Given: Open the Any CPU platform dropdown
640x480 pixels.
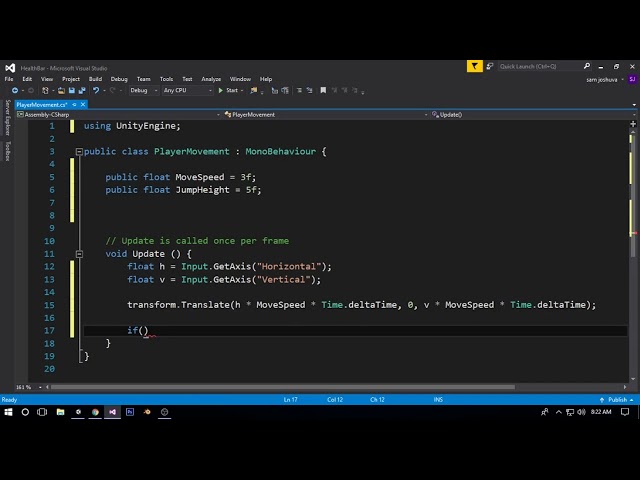Looking at the screenshot, I should click(x=187, y=91).
